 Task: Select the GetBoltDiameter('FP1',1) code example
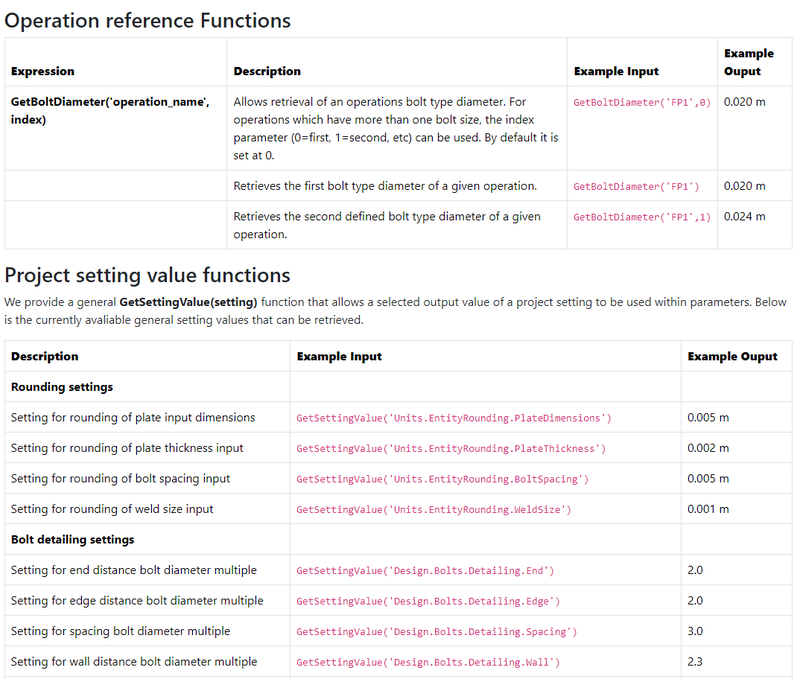click(x=642, y=217)
